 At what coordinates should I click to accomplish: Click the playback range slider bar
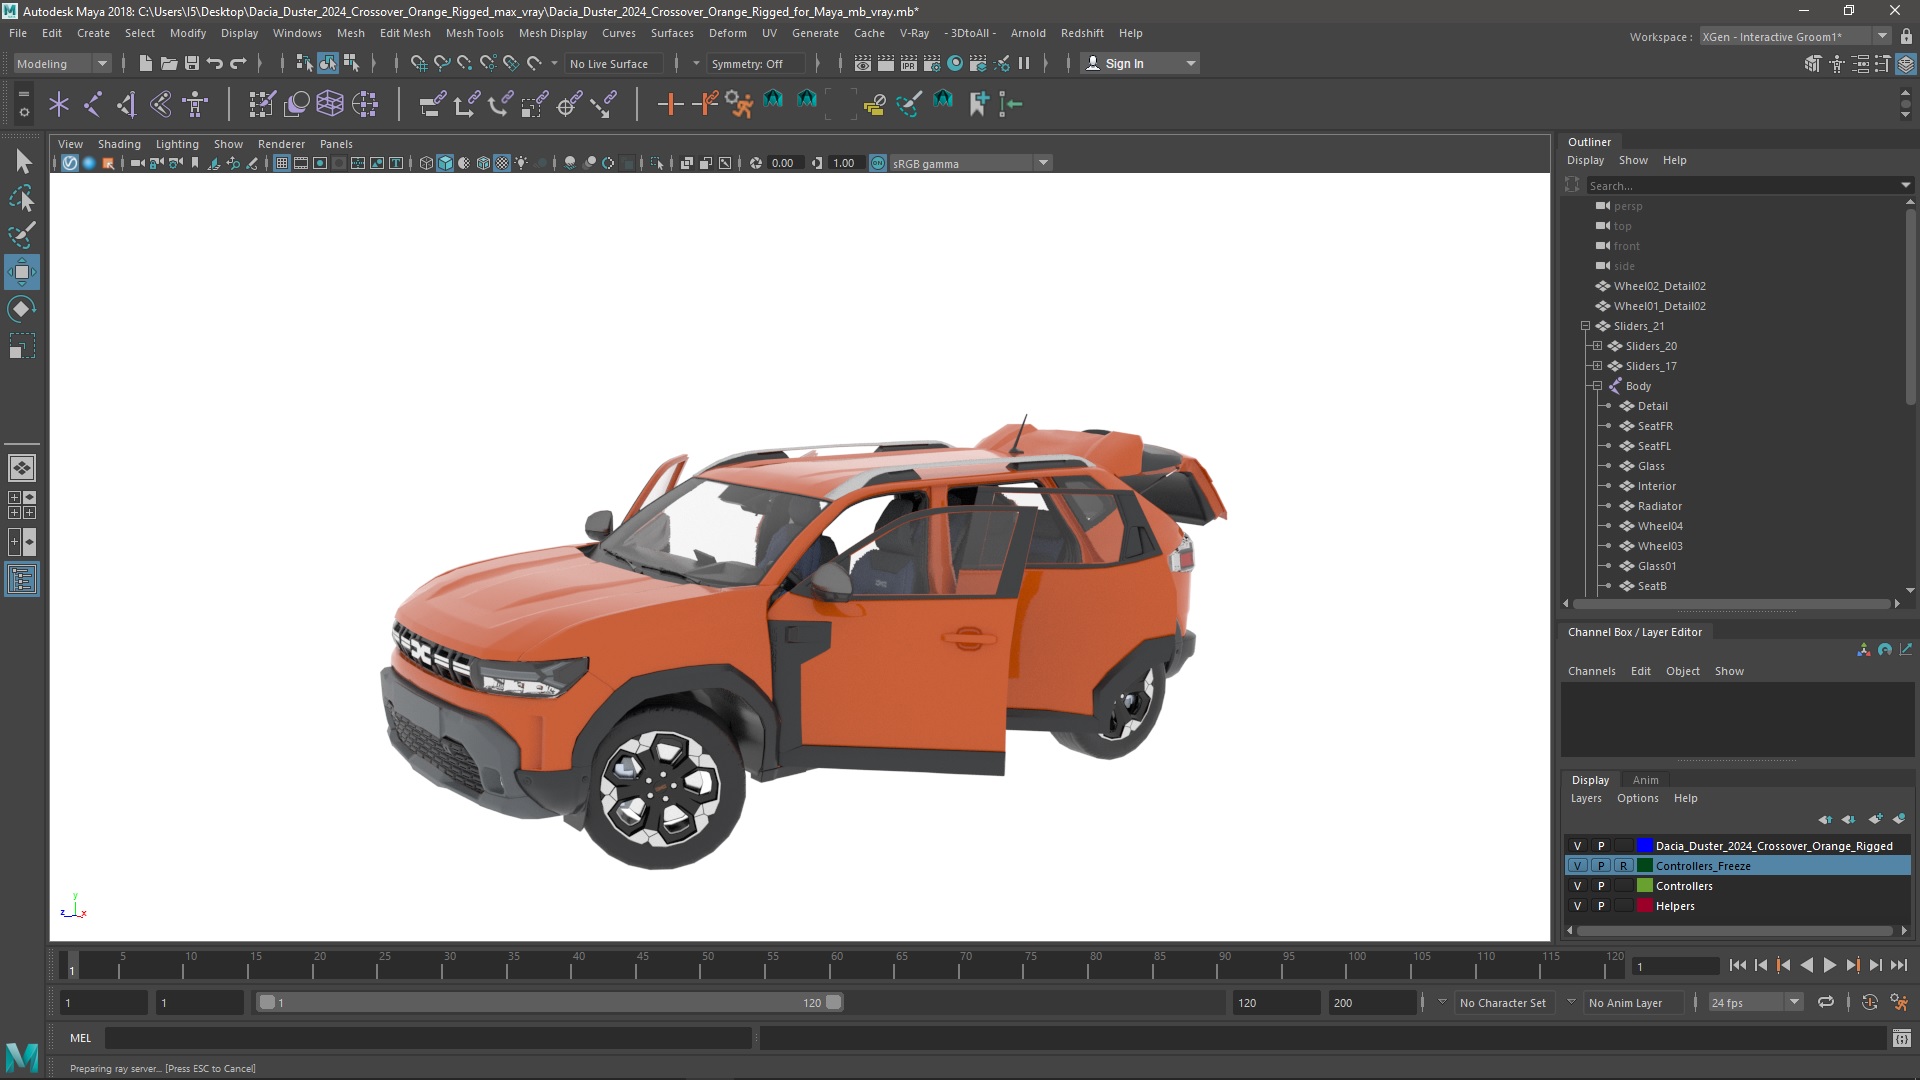550,1003
